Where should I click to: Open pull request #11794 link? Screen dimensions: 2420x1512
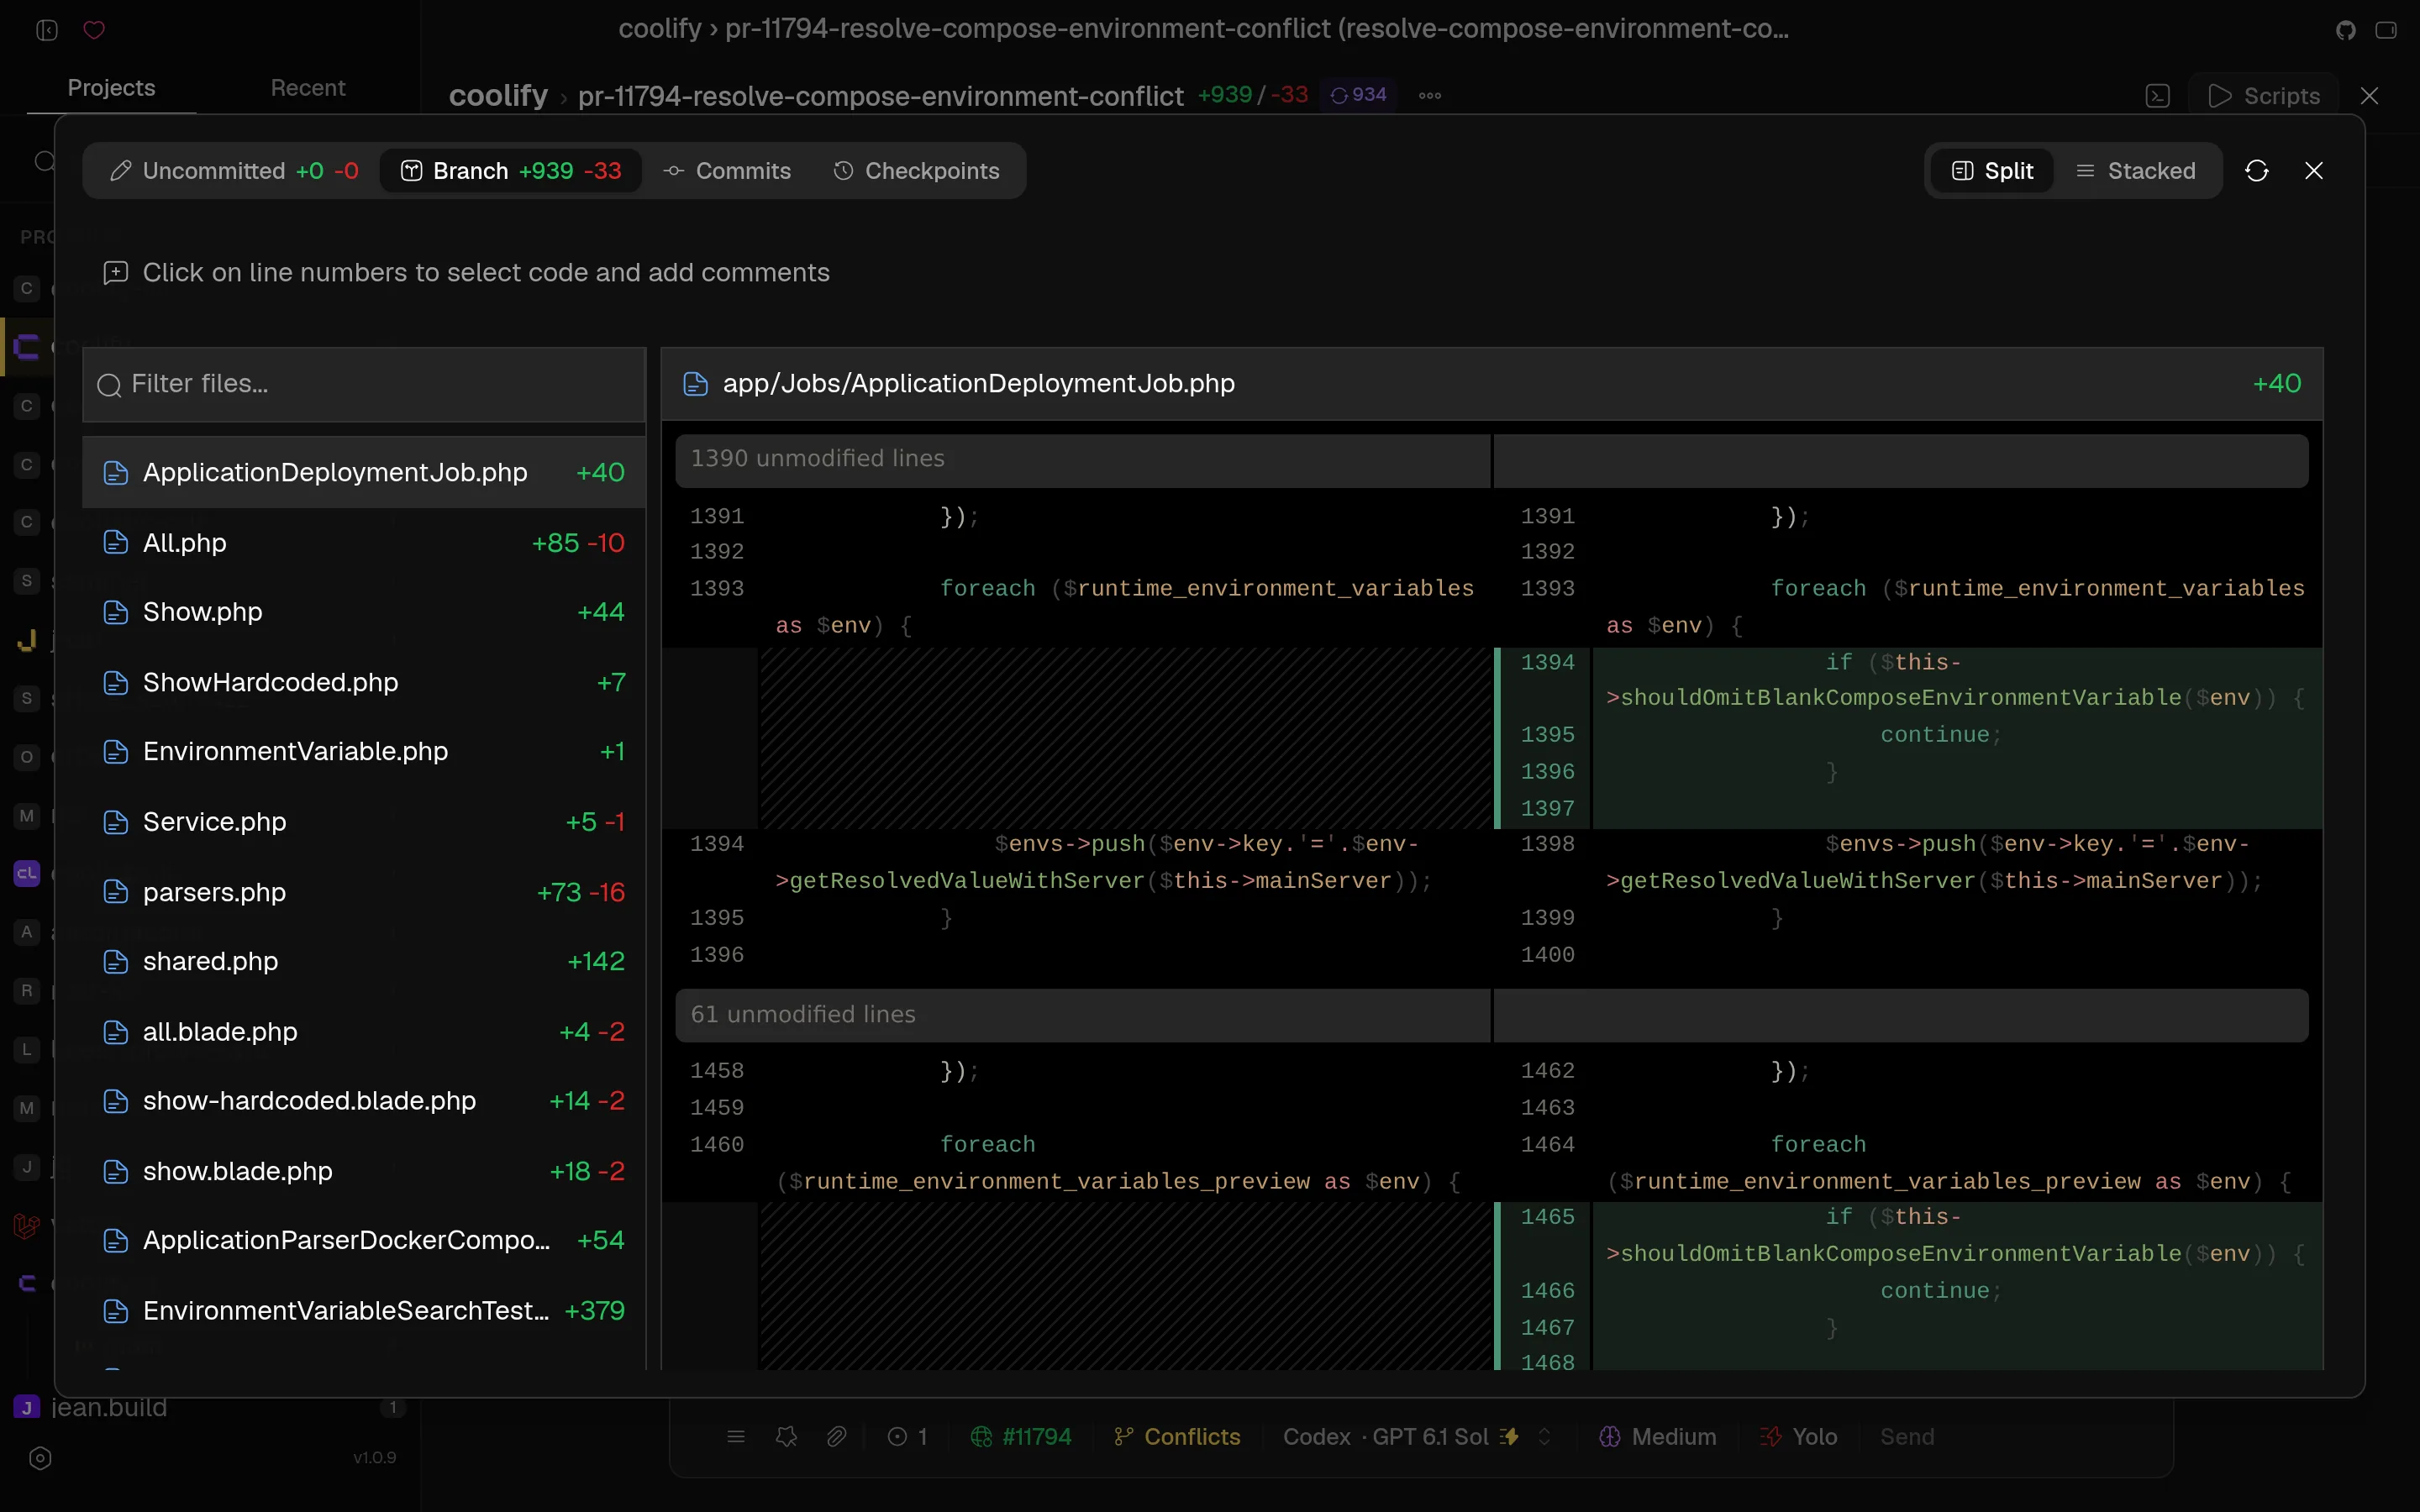[1021, 1437]
